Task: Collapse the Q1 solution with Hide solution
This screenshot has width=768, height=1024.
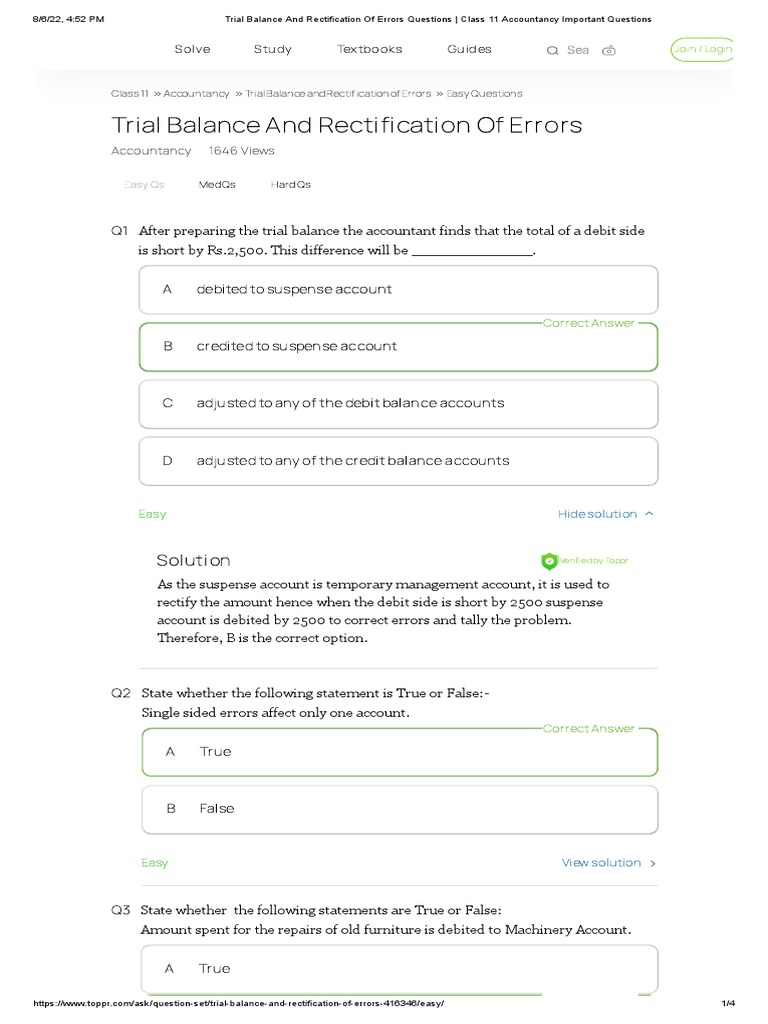Action: 605,514
